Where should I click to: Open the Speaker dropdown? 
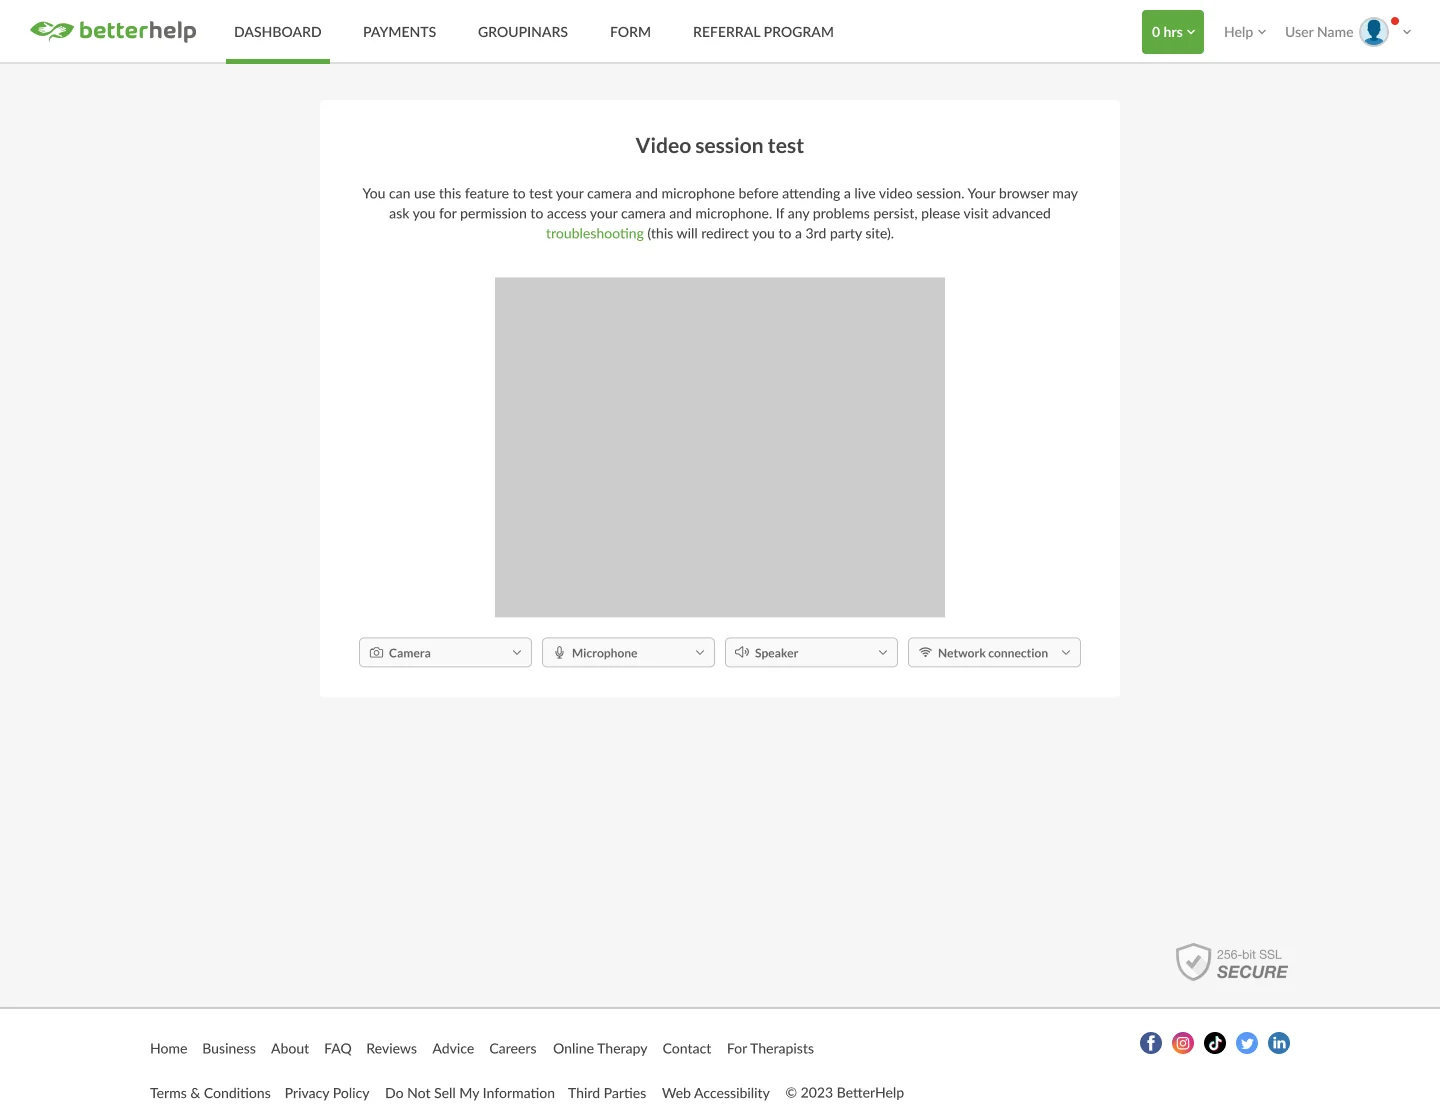click(811, 653)
